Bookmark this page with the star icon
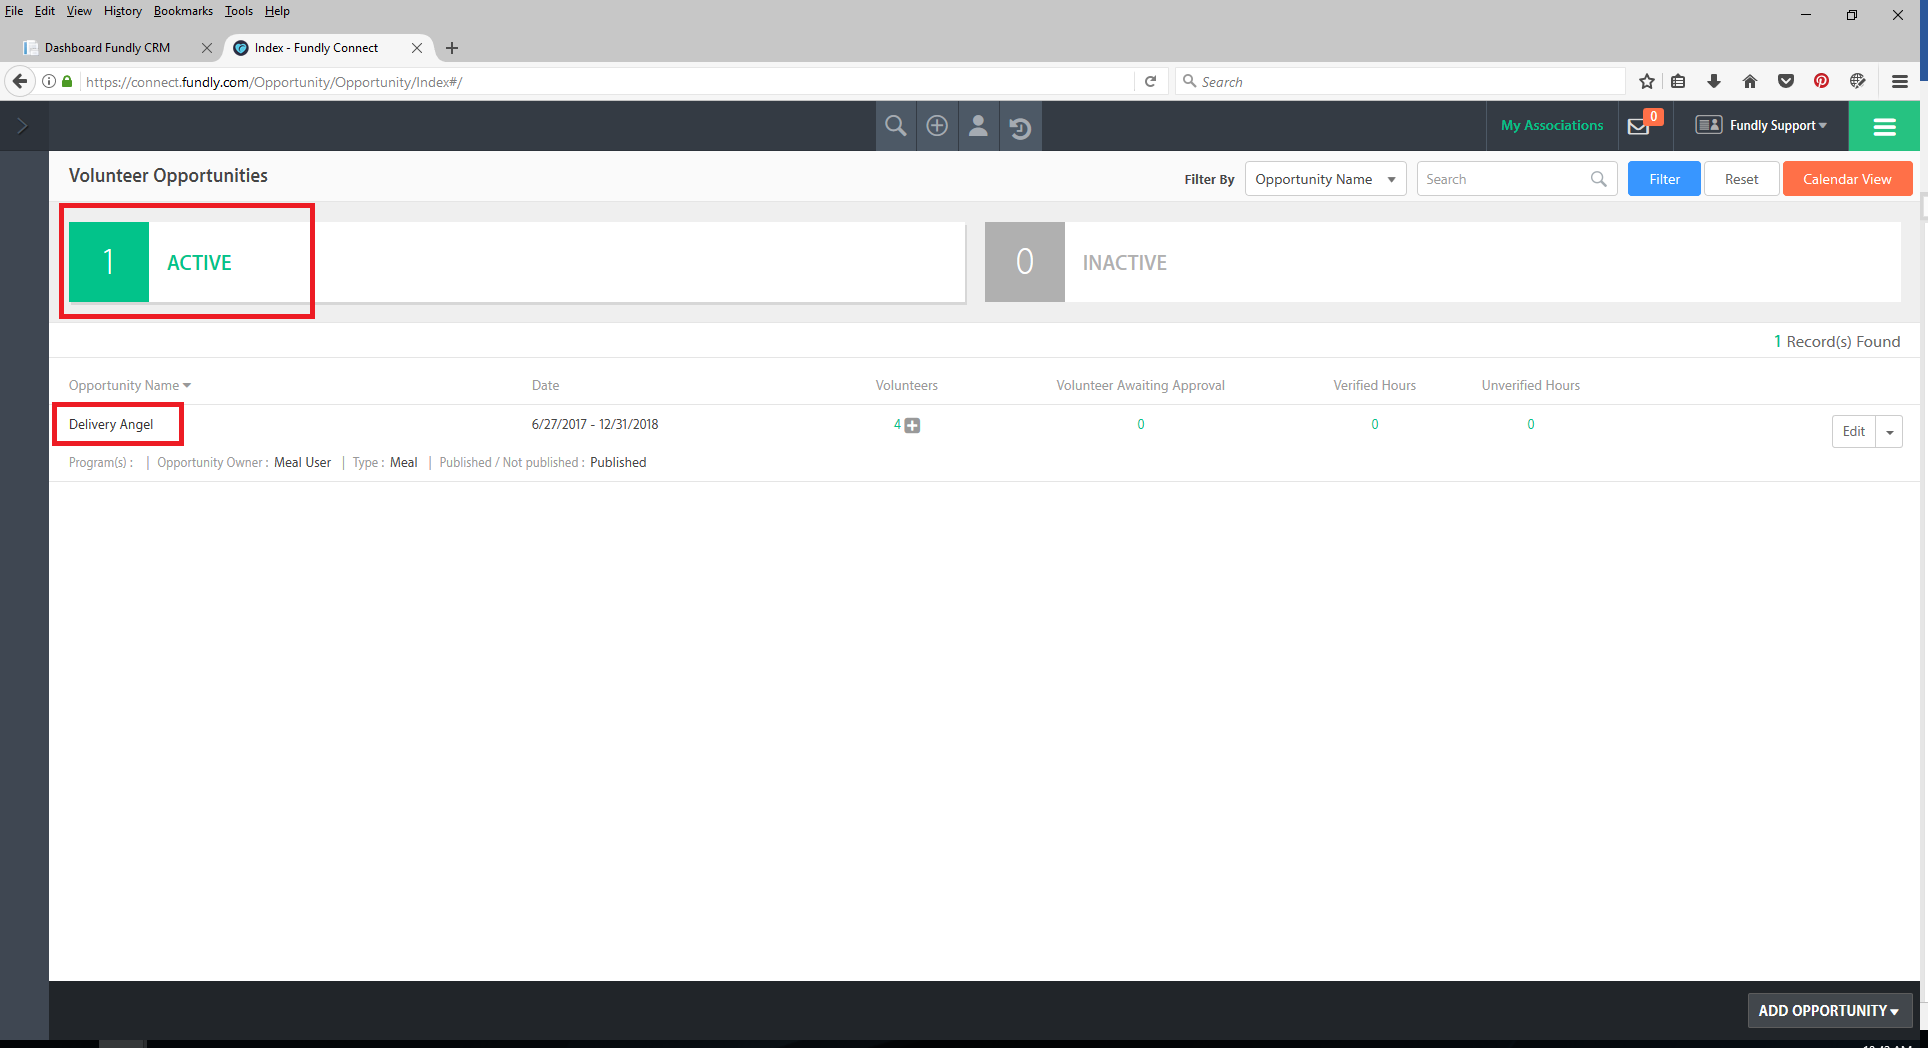This screenshot has height=1048, width=1928. tap(1647, 82)
